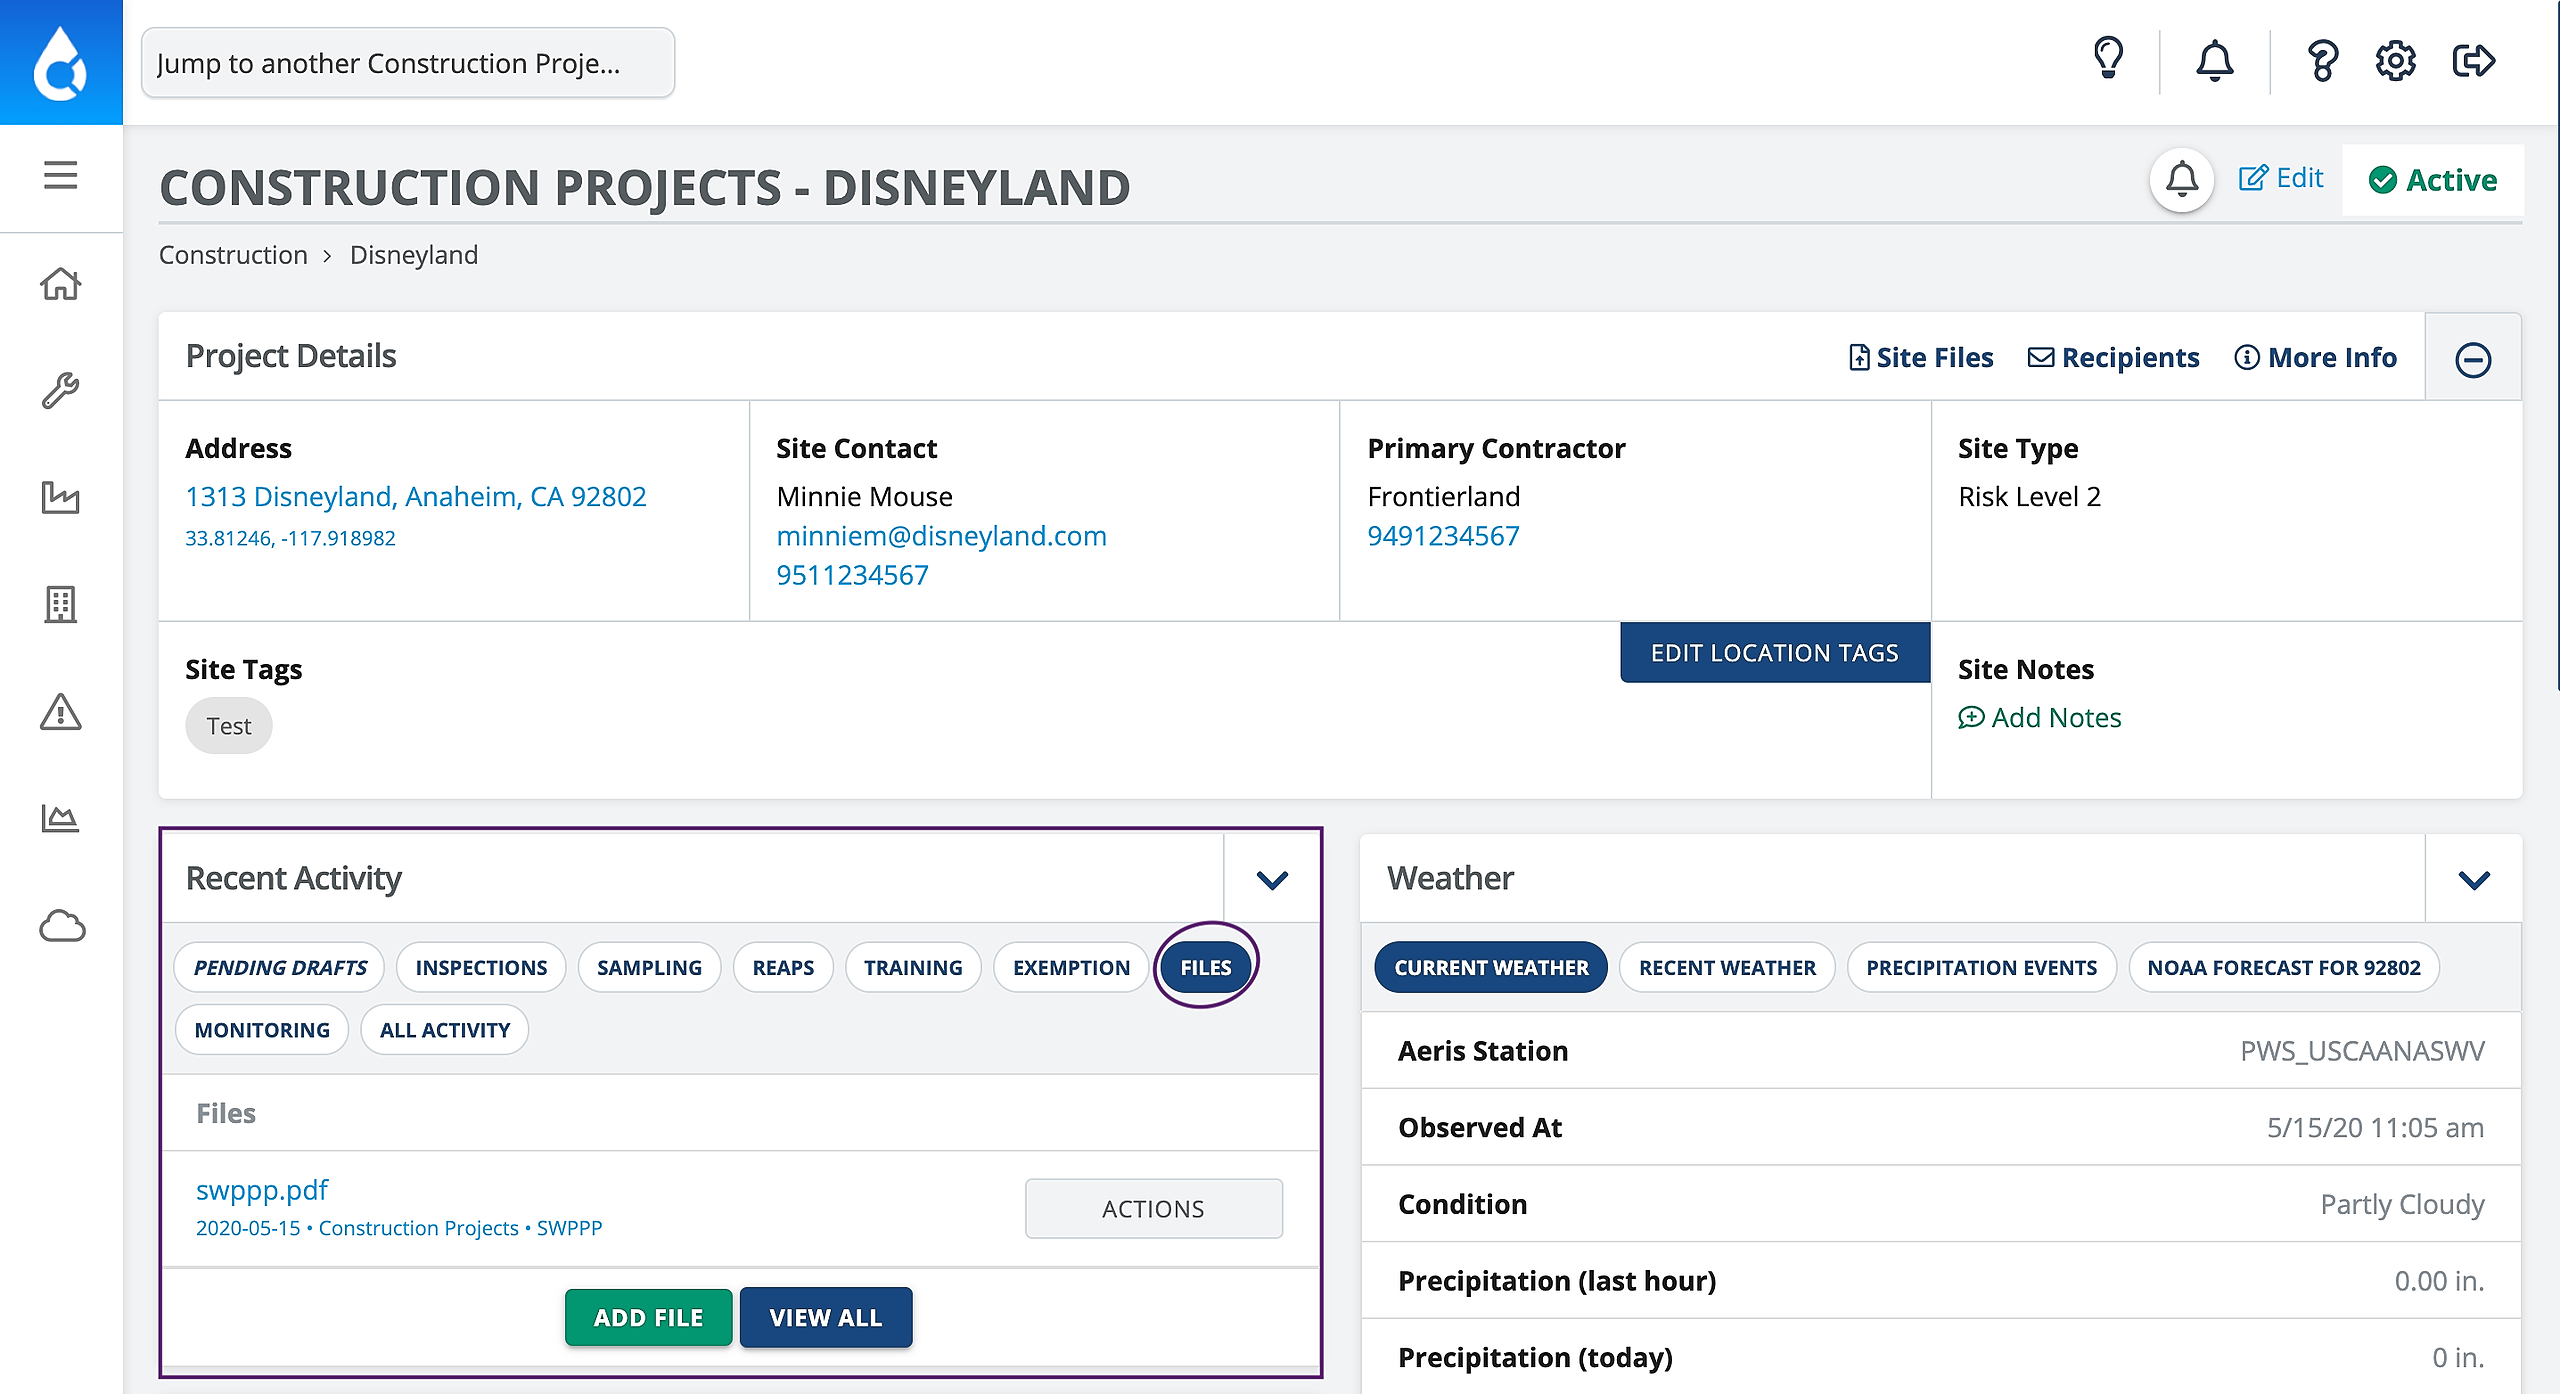Click the Frontierland contractor name

pyautogui.click(x=1444, y=496)
